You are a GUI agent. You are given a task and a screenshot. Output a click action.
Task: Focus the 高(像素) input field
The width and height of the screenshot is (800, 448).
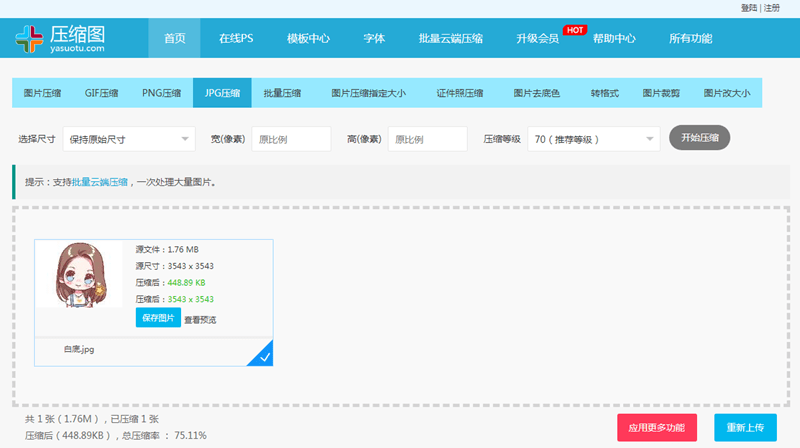click(427, 139)
